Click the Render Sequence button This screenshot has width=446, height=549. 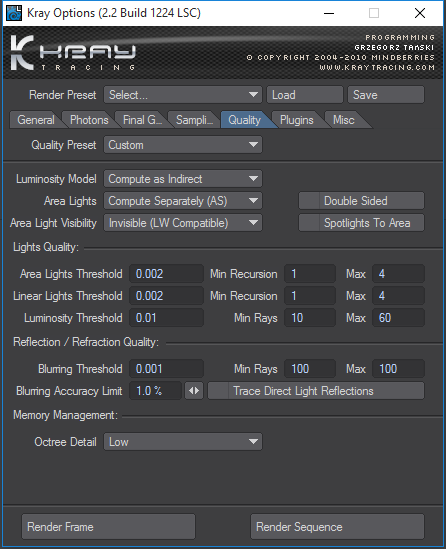tap(337, 527)
